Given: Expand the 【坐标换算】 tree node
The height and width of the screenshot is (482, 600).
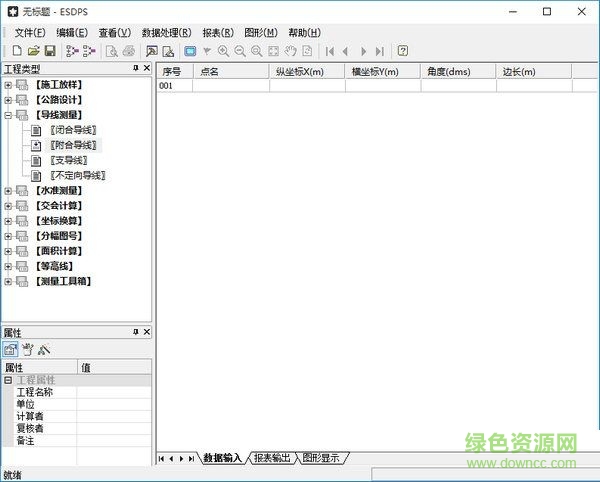Looking at the screenshot, I should [8, 221].
